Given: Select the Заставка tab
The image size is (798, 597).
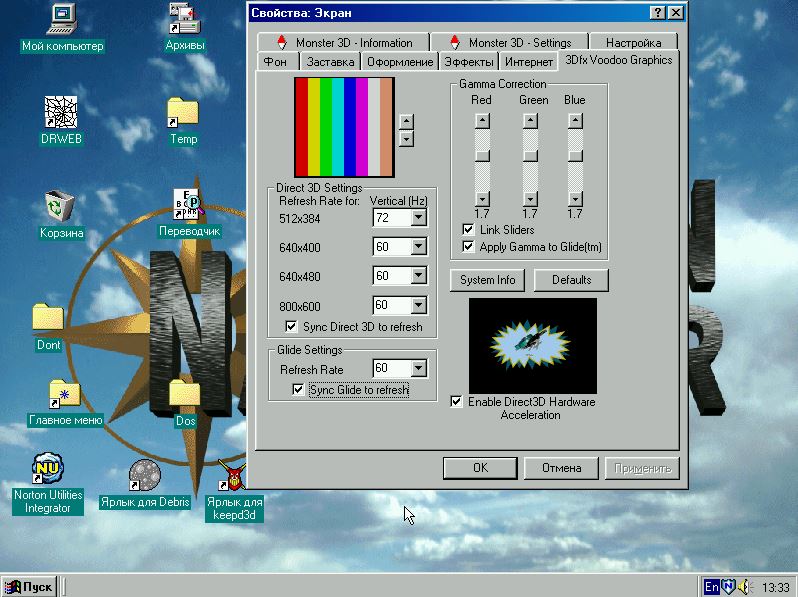Looking at the screenshot, I should 330,62.
